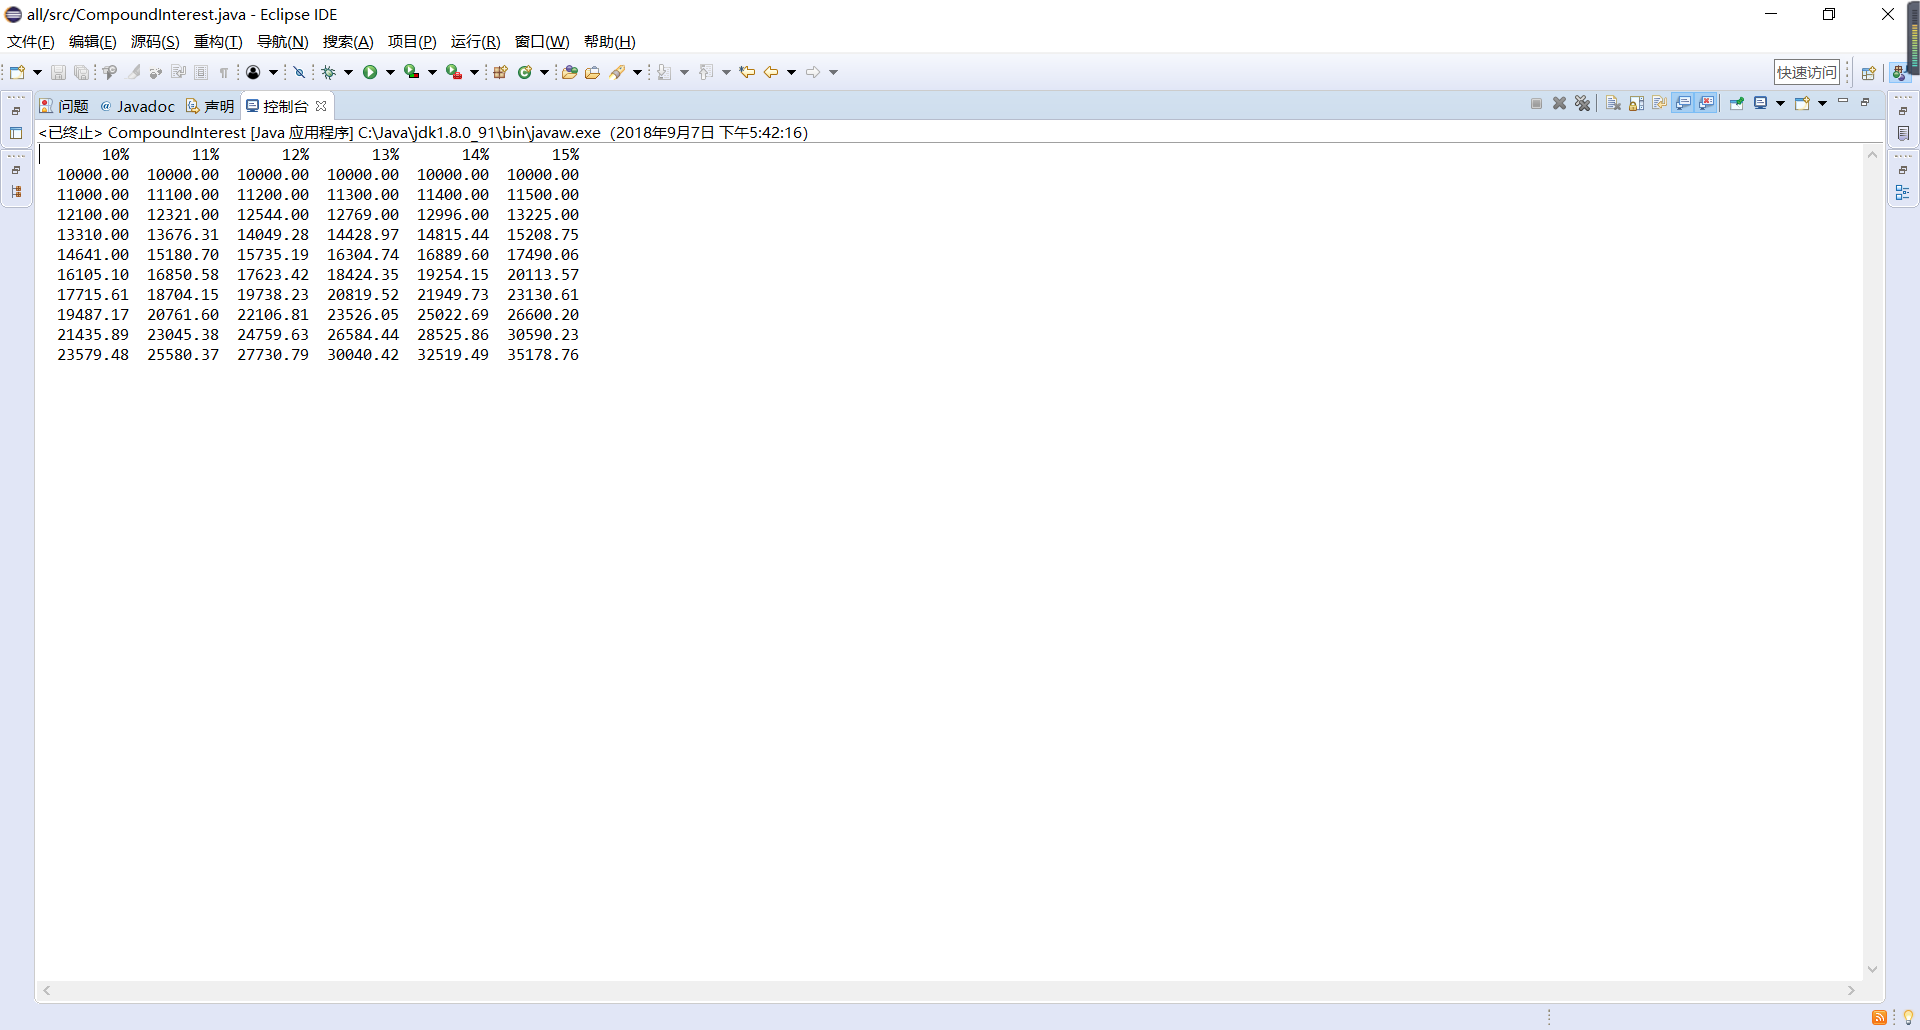Click the 快速访问 quick access field

point(1807,72)
